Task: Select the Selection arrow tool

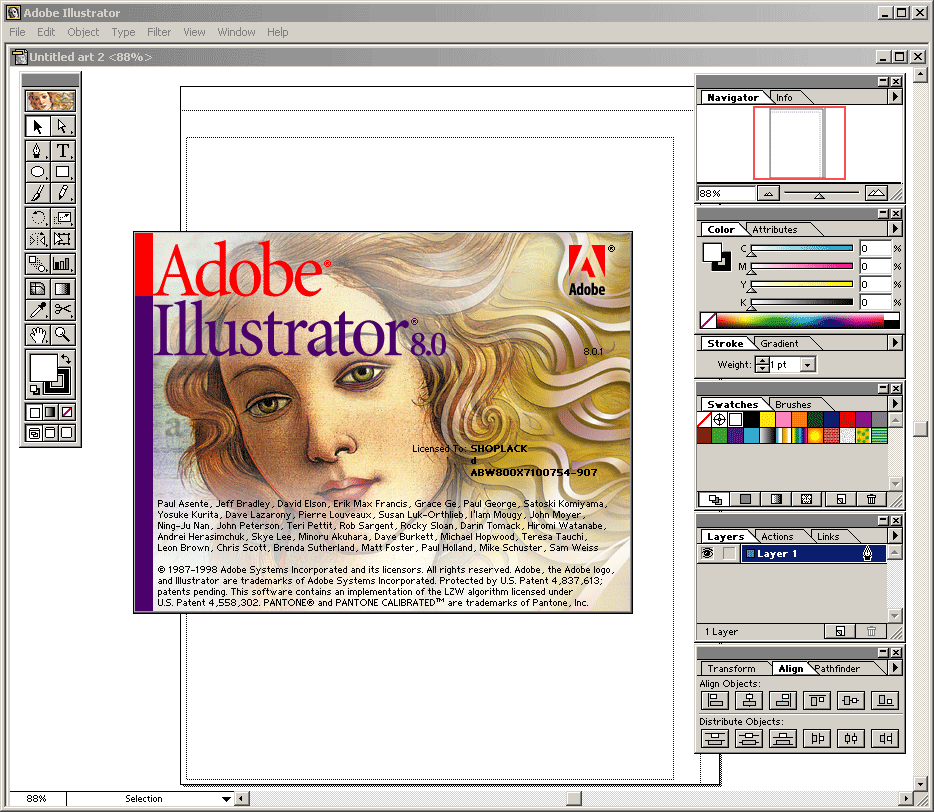Action: tap(38, 126)
